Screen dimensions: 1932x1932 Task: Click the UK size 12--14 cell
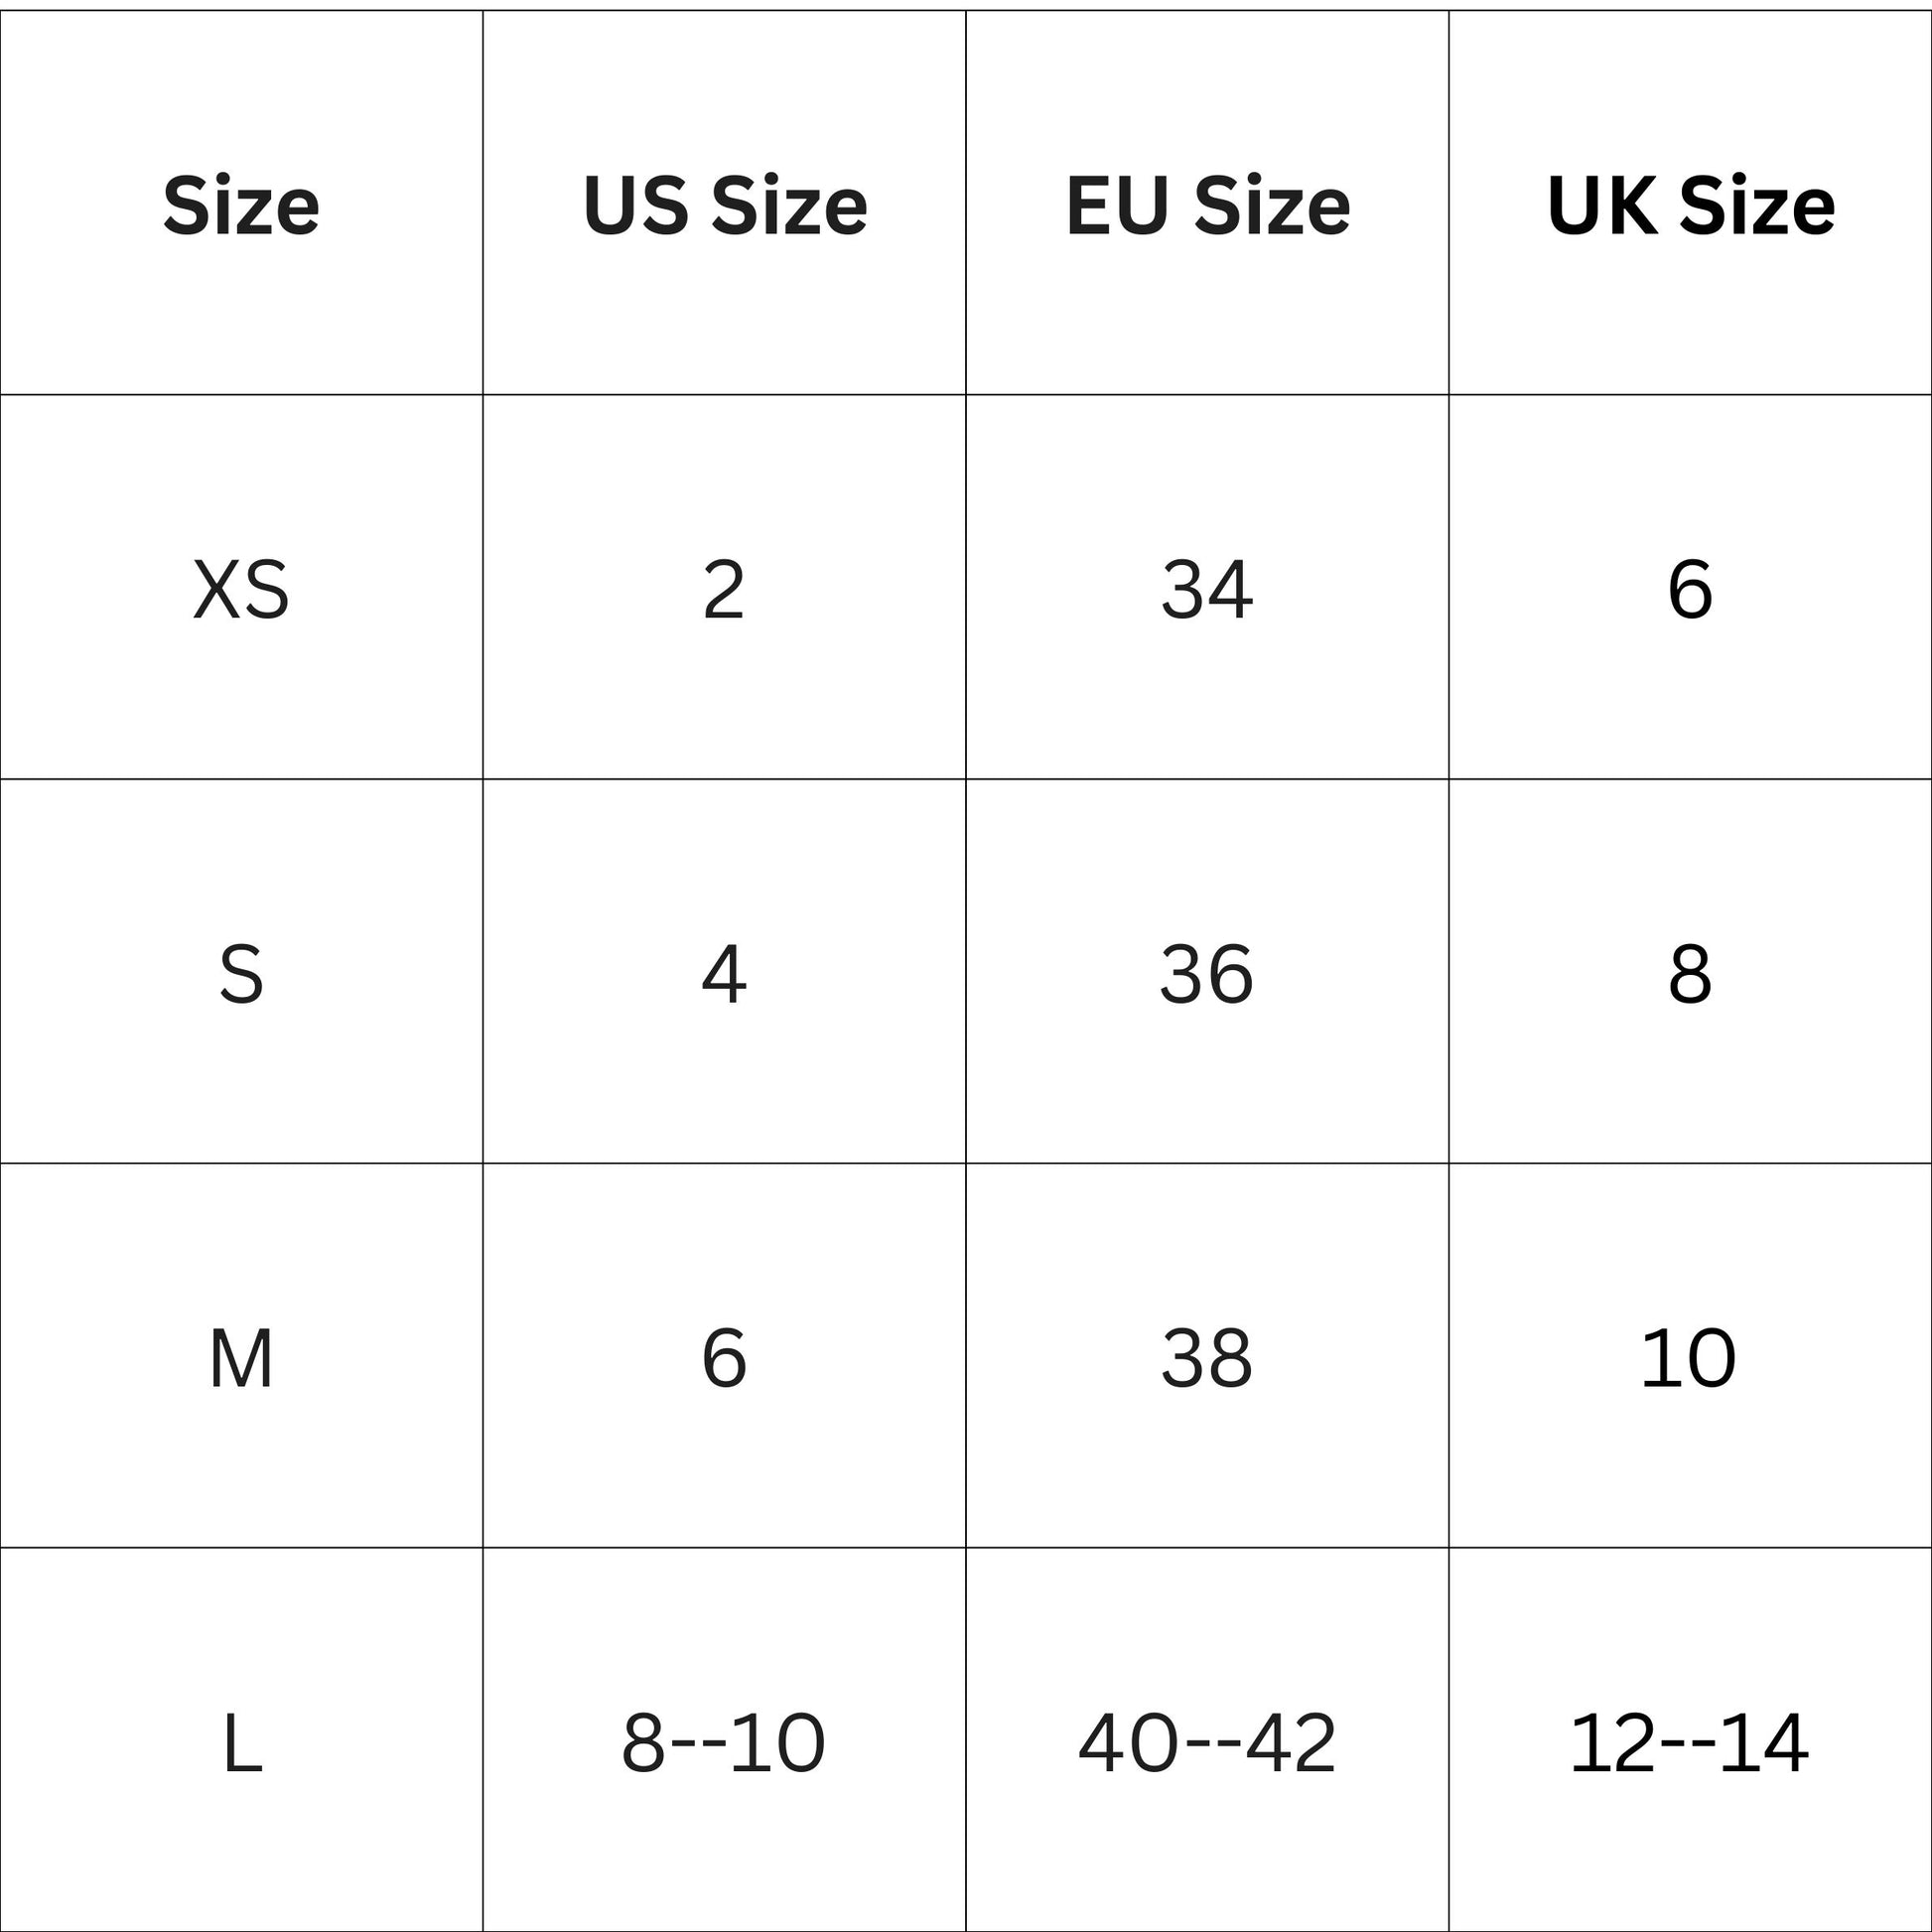click(x=1690, y=1743)
